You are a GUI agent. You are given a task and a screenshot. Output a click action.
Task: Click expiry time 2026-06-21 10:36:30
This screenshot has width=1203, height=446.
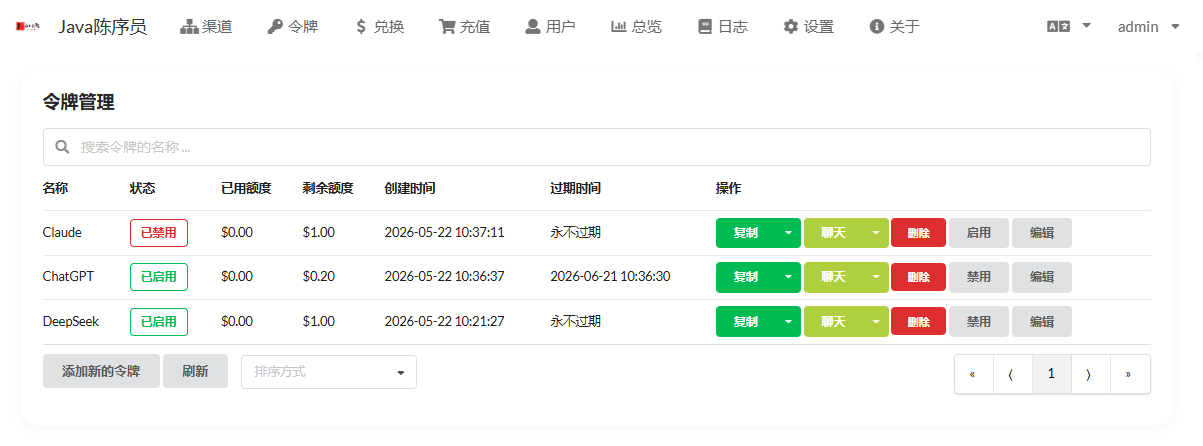(x=610, y=277)
